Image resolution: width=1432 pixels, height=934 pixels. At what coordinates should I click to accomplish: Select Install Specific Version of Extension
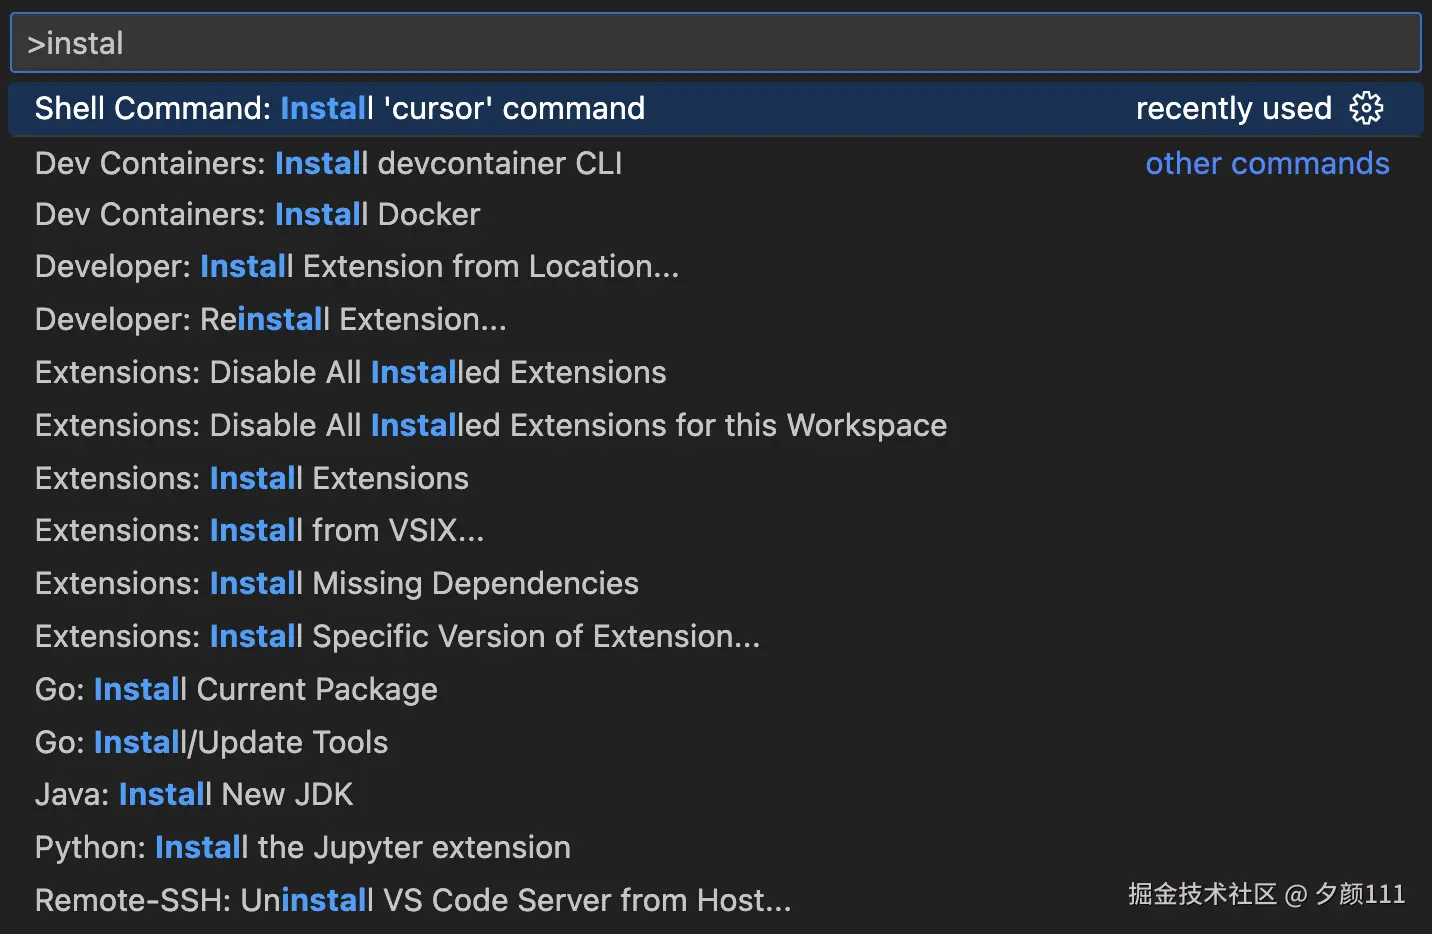click(397, 637)
